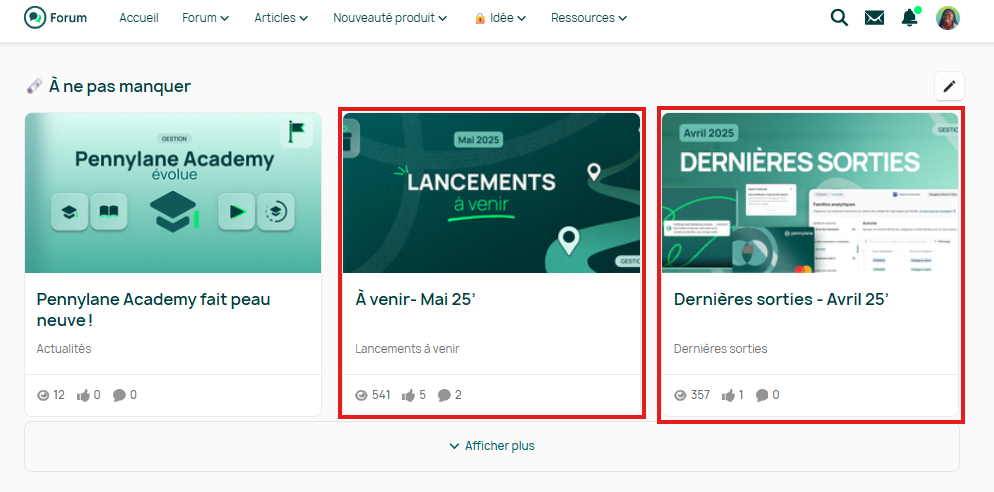Open "Pennylane Academy fait peau neuve !" title
This screenshot has height=492, width=994.
pos(153,308)
